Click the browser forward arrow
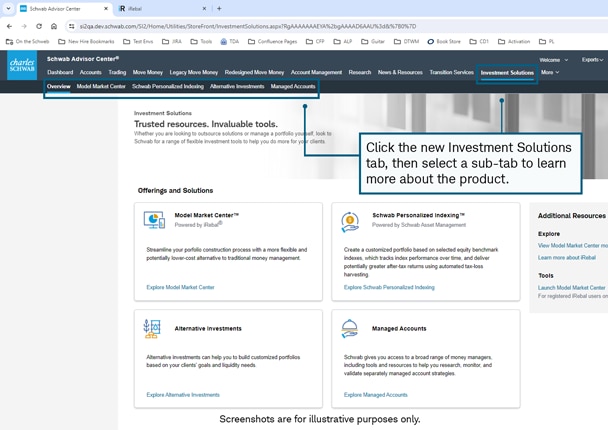 click(24, 26)
